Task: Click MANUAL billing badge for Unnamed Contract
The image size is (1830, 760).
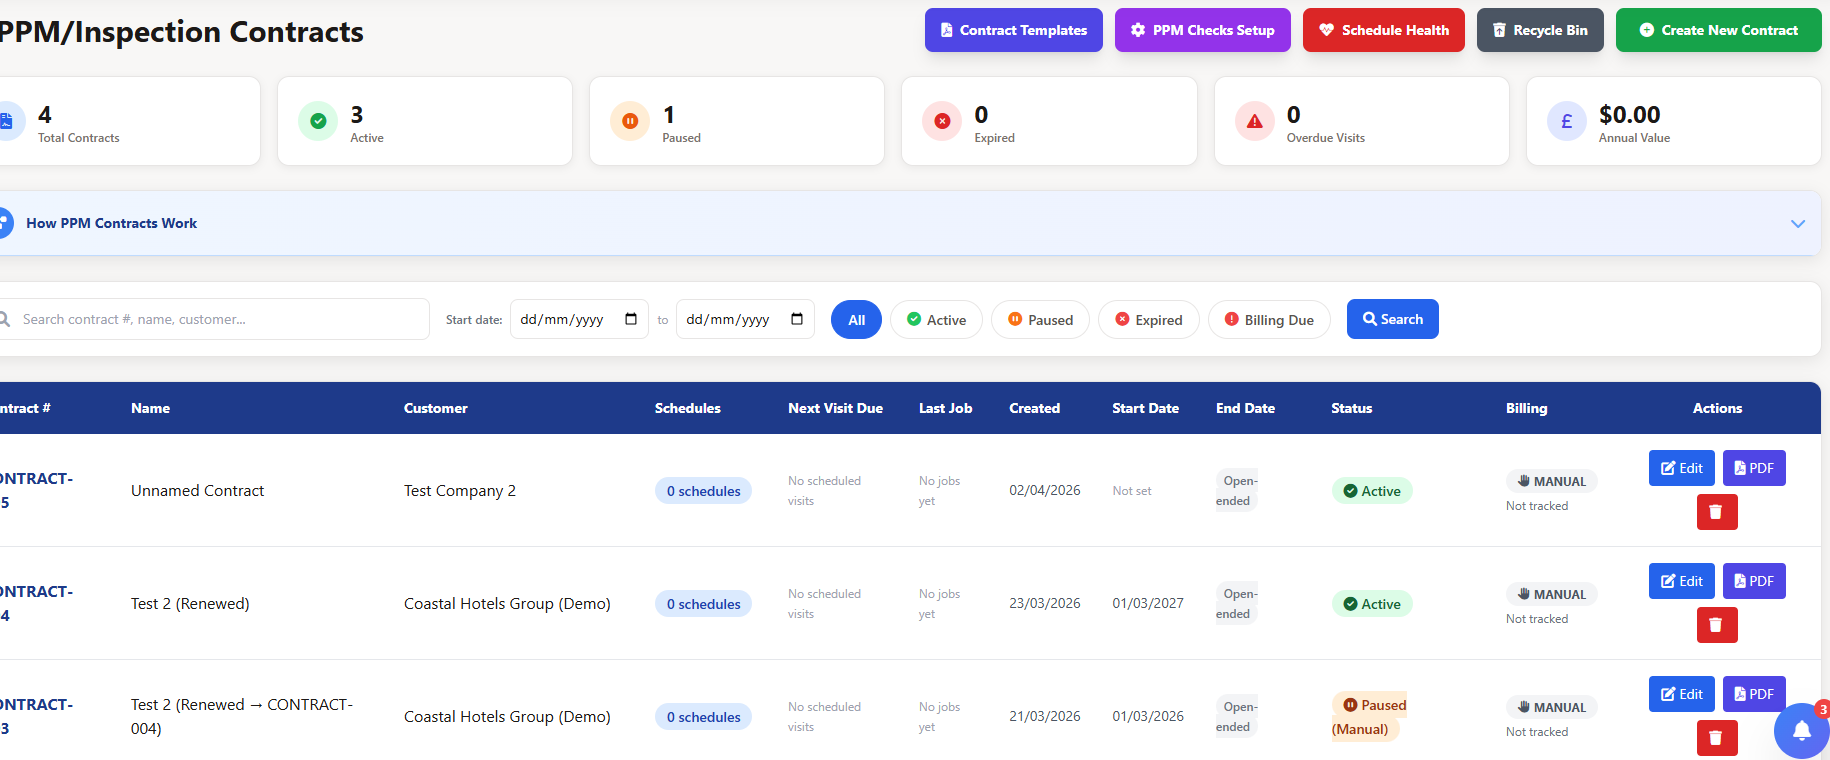Action: coord(1552,481)
